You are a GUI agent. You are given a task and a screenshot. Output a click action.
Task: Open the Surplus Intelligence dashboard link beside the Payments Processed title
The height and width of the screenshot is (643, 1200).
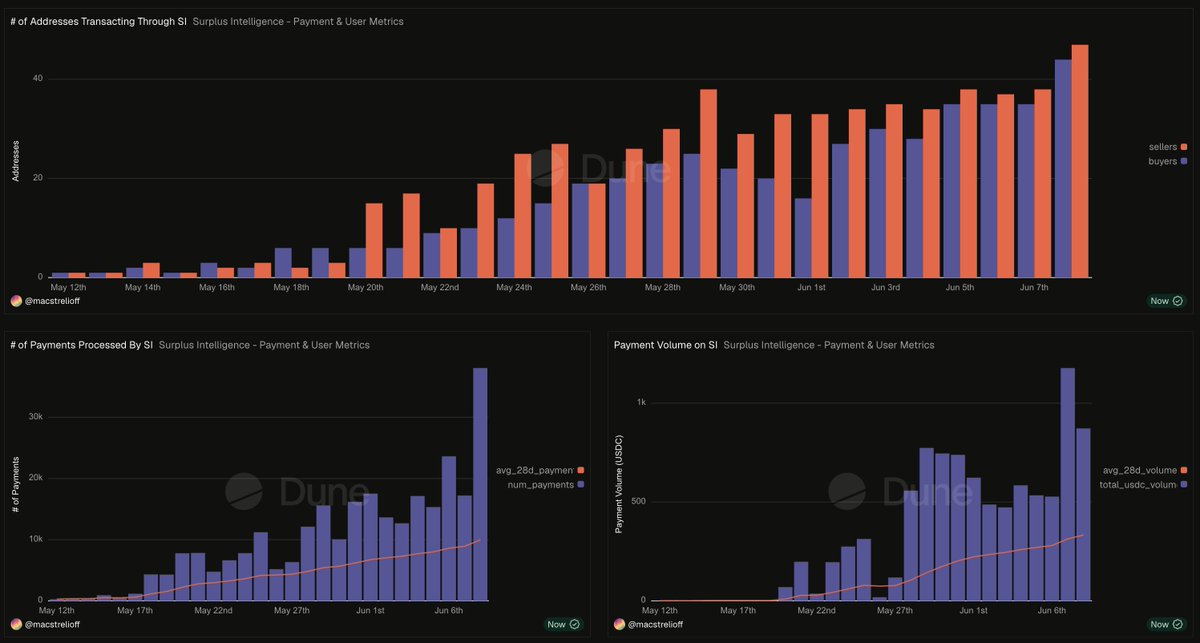point(264,345)
